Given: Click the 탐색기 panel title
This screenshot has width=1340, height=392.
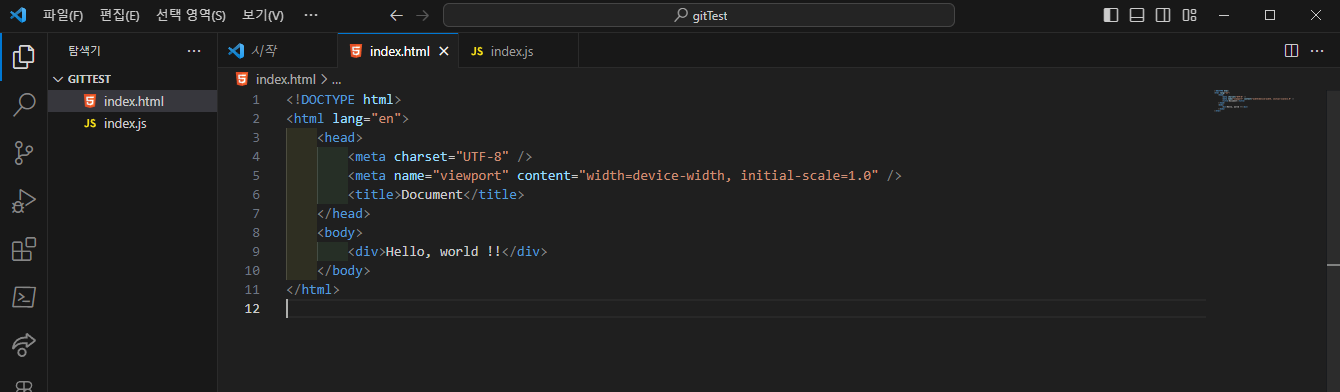Looking at the screenshot, I should (84, 51).
